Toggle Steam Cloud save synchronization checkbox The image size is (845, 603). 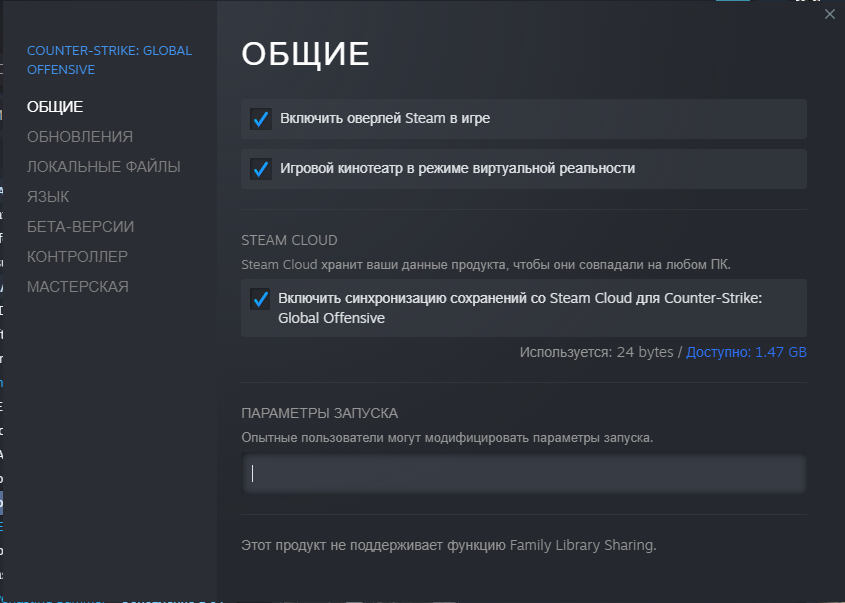coord(261,299)
